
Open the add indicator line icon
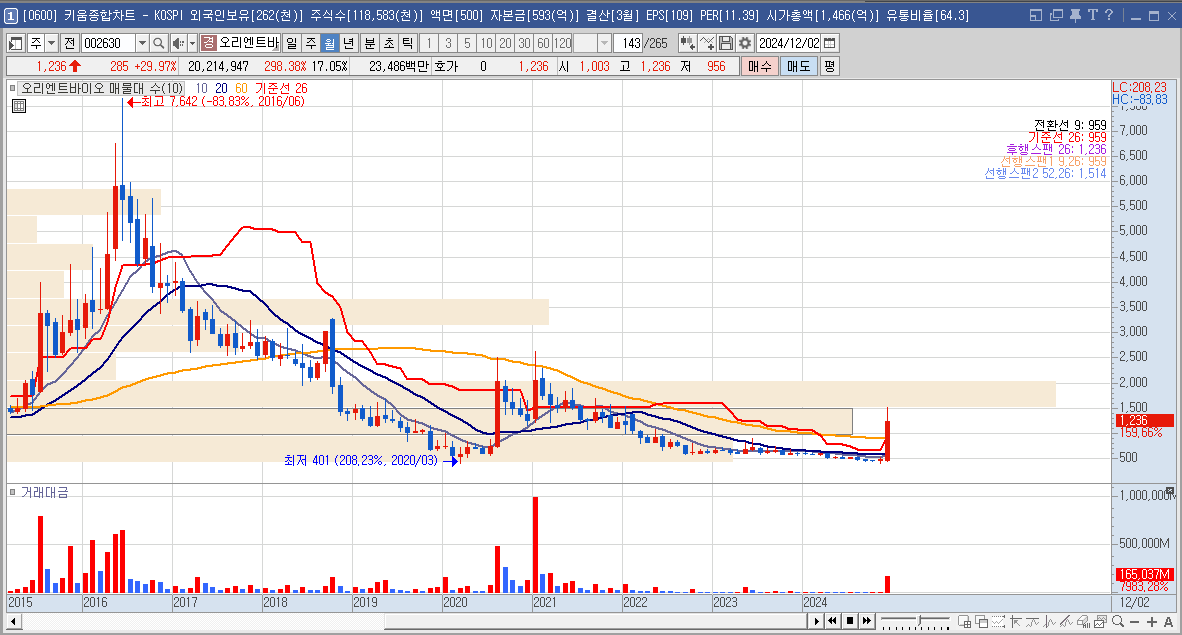[x=706, y=44]
